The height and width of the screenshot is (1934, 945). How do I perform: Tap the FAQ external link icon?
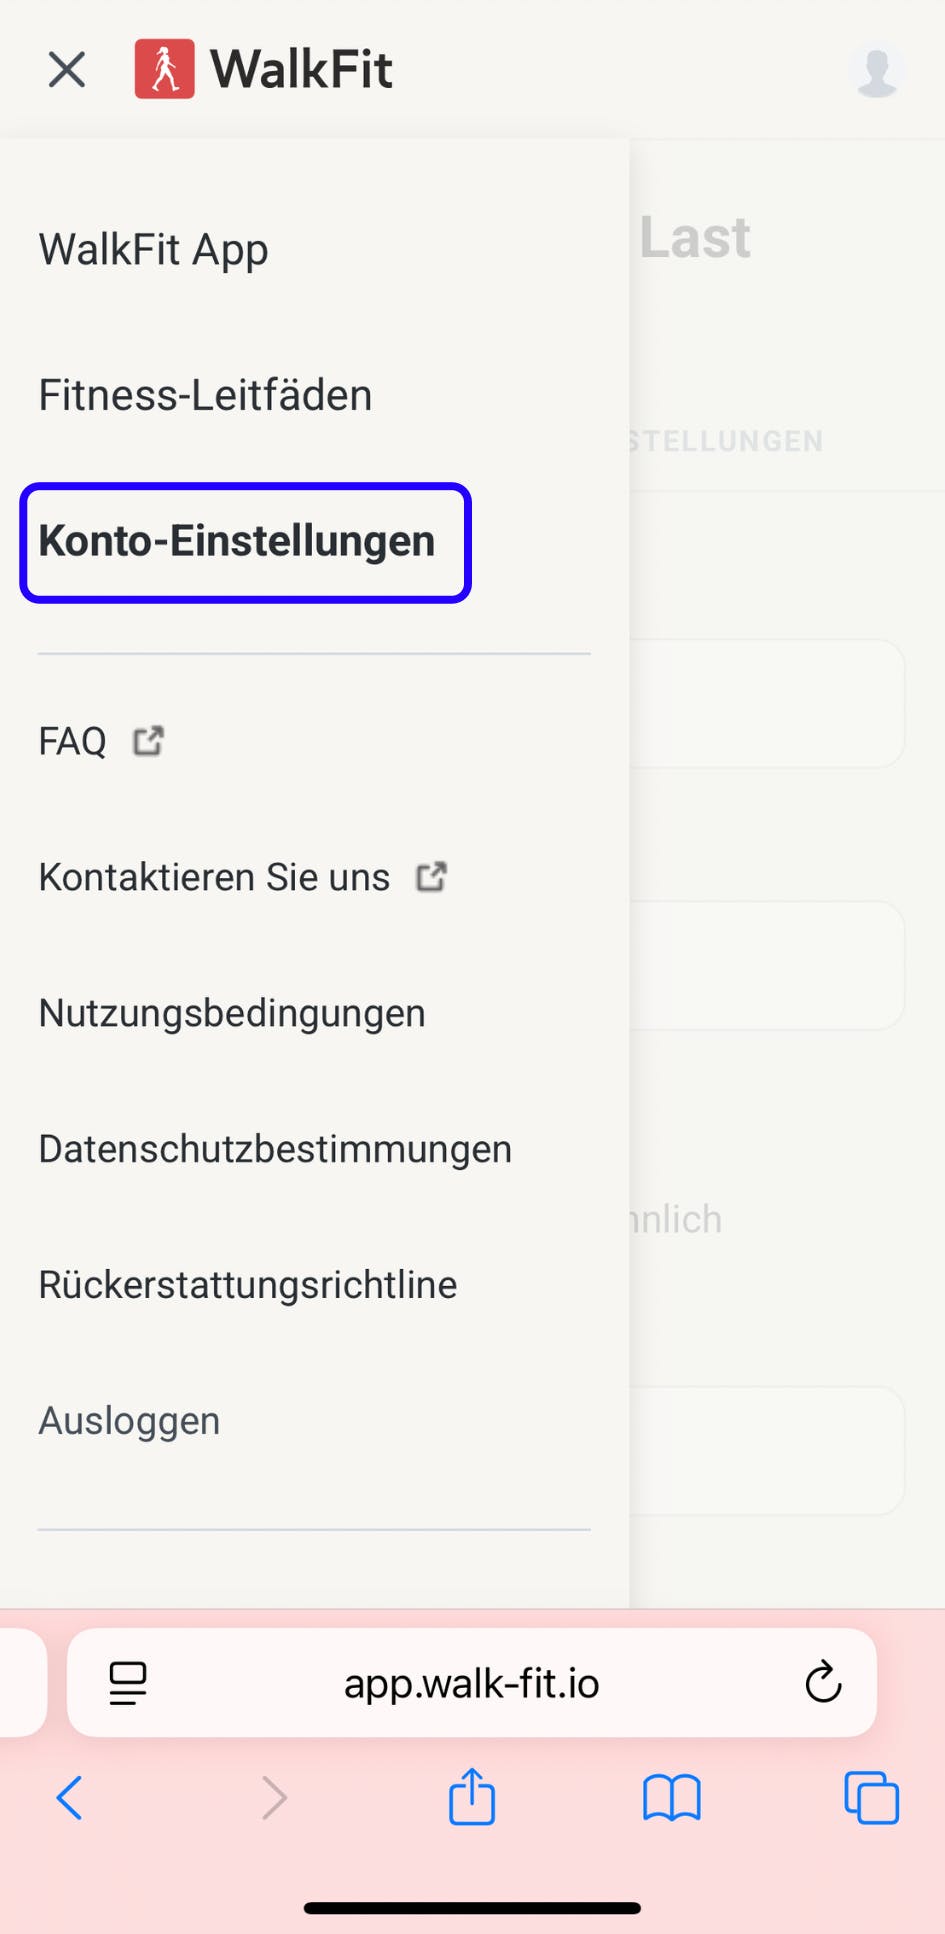pos(149,741)
